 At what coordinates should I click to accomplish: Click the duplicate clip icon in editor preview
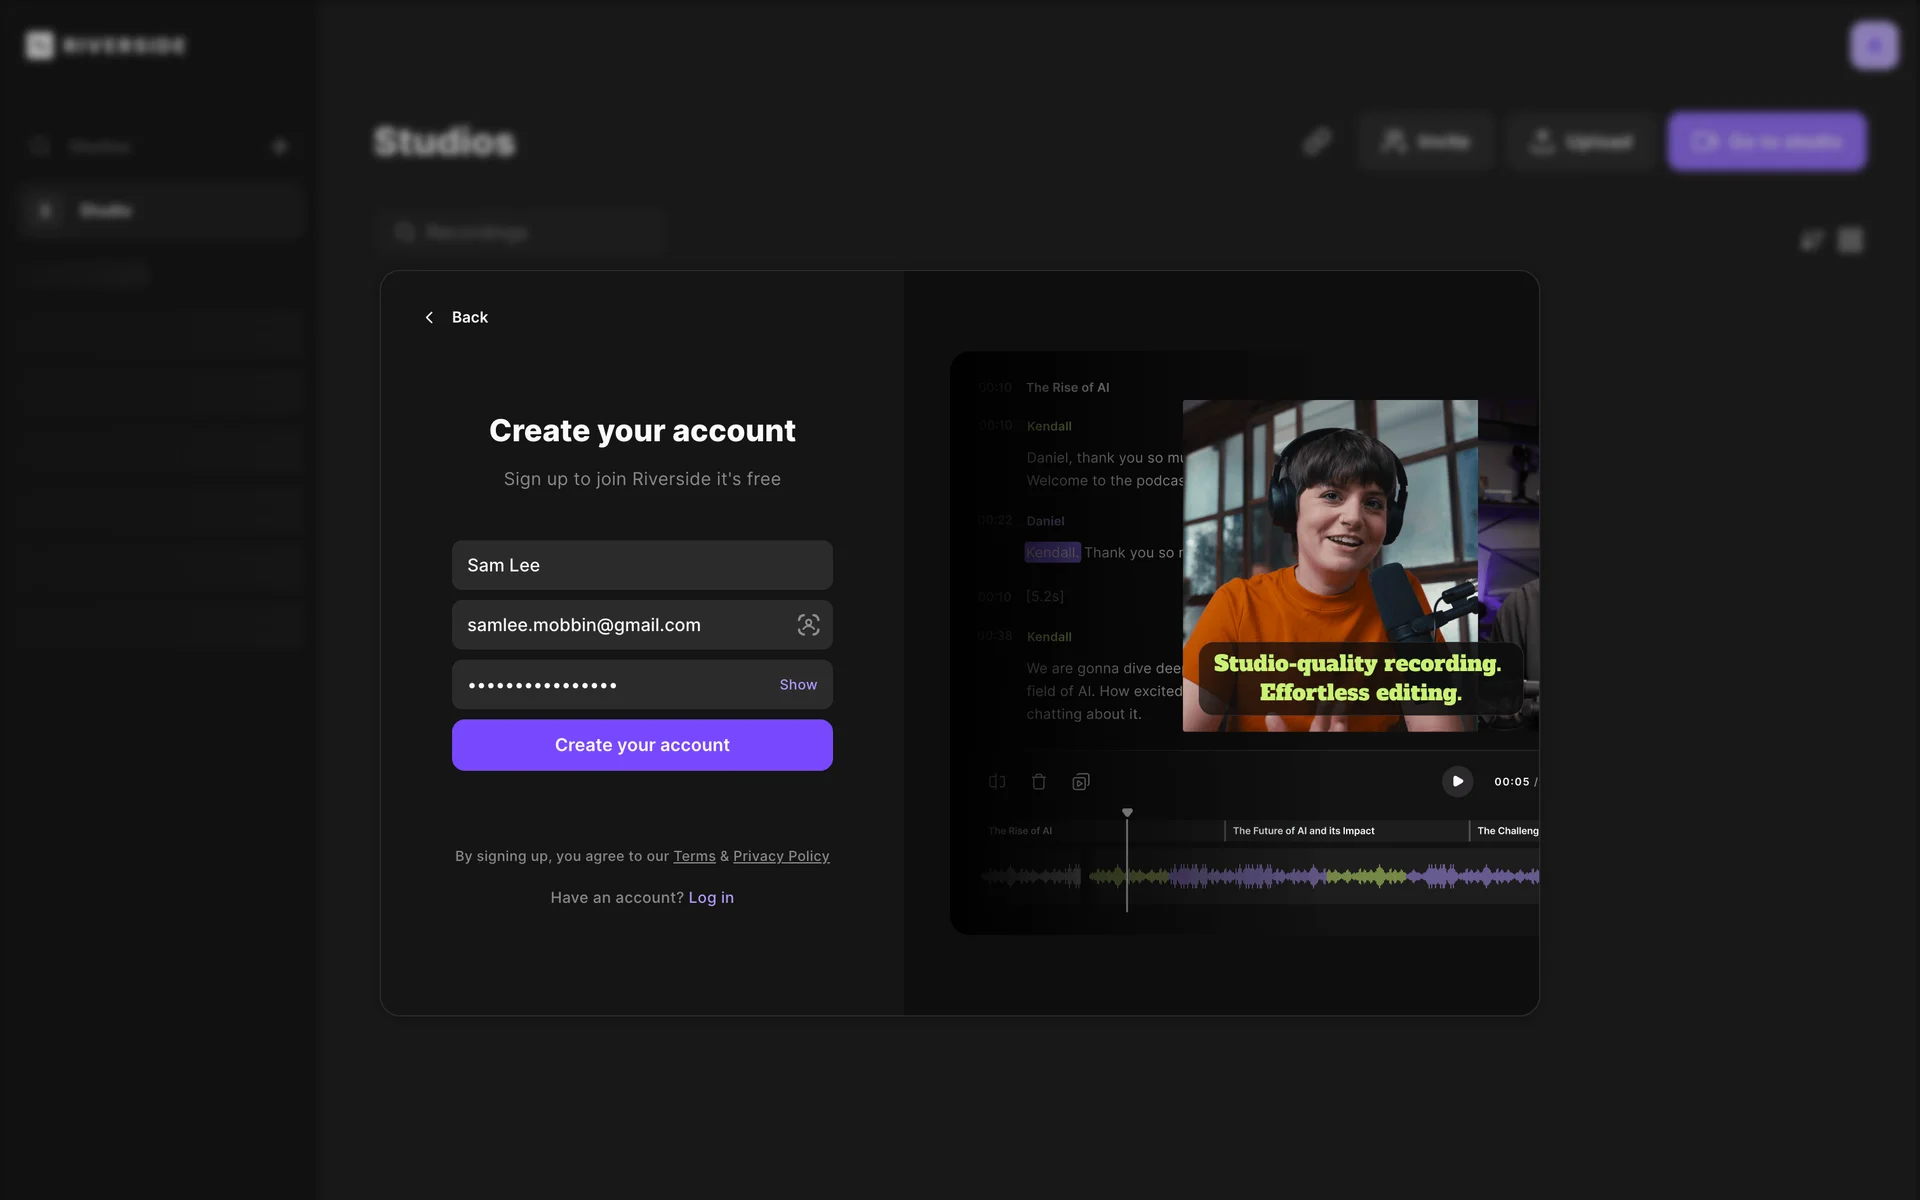(1081, 782)
